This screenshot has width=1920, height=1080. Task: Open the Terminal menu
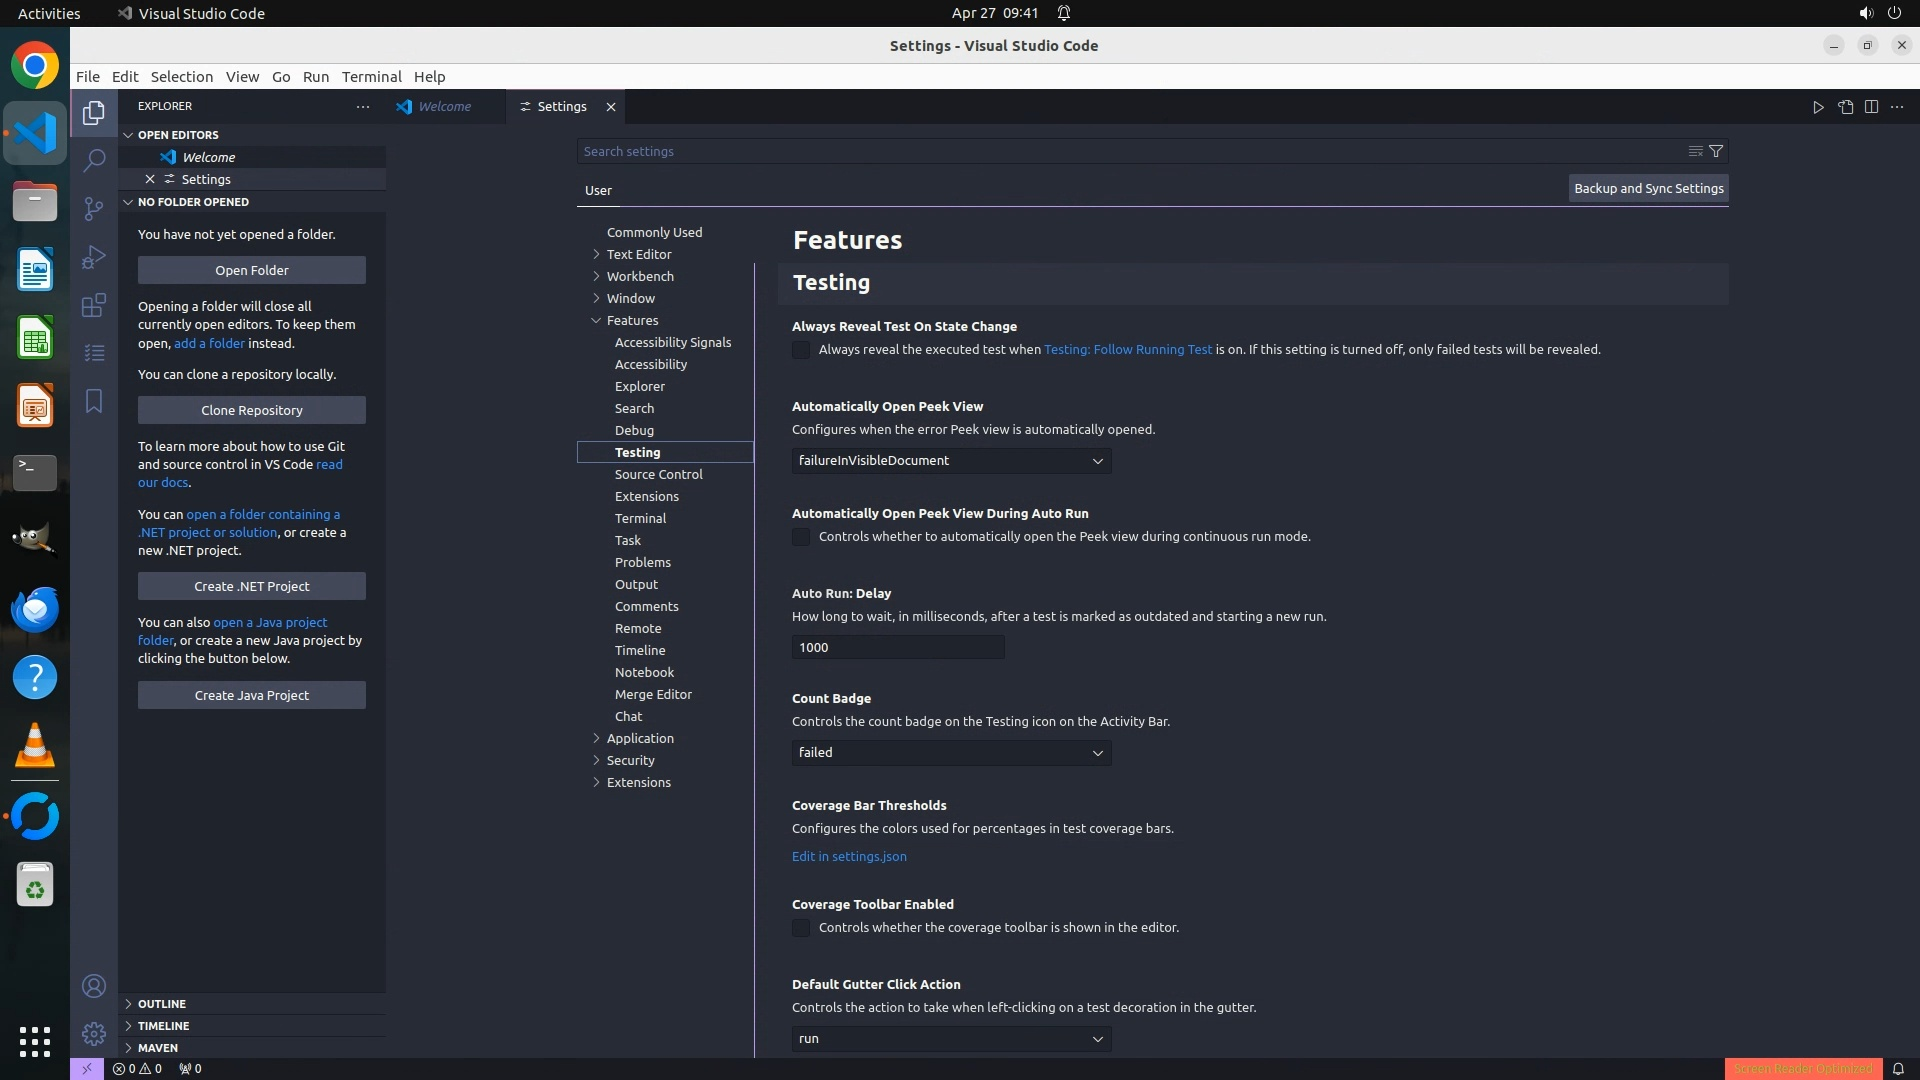(371, 77)
